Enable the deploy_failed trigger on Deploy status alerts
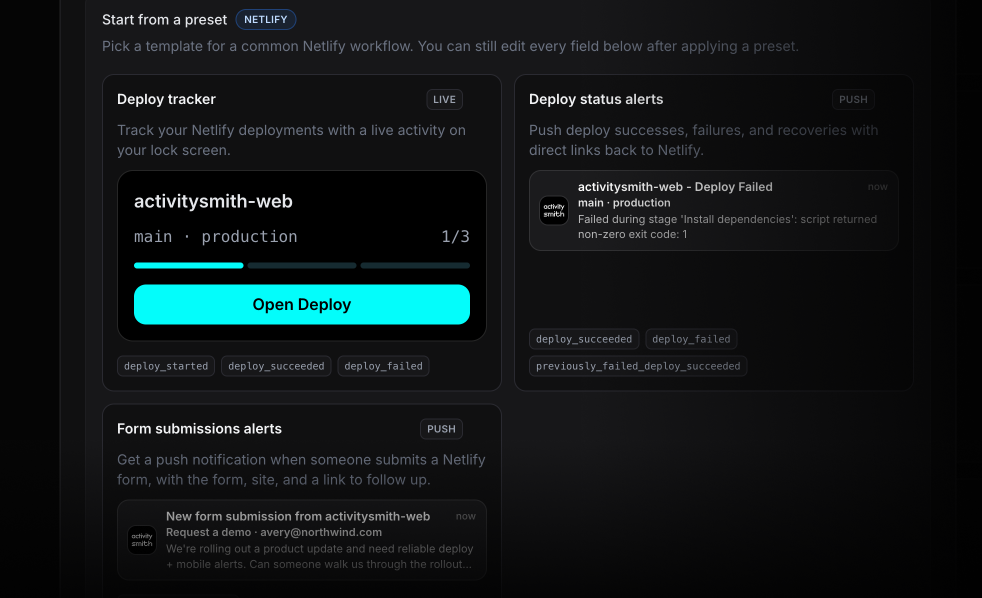Viewport: 982px width, 598px height. point(691,339)
